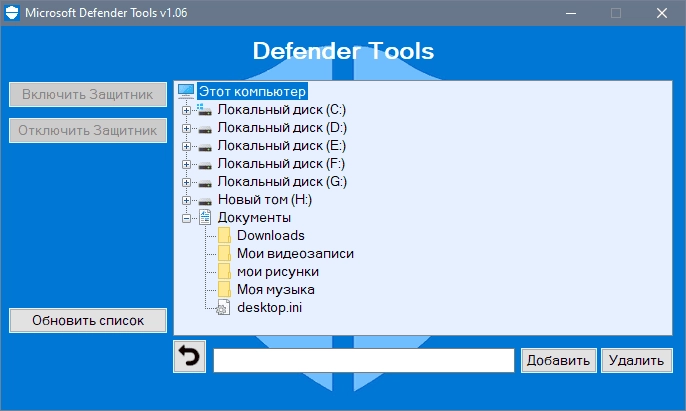The width and height of the screenshot is (686, 411).
Task: Select the Этот компьютер root item
Action: tap(252, 91)
